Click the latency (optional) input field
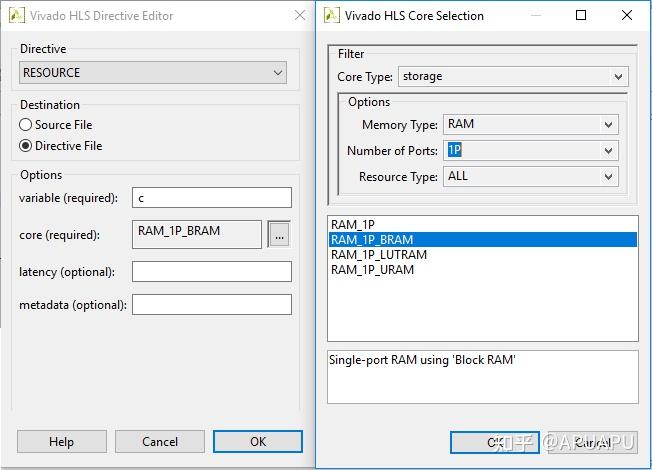Screen dimensions: 652x470 [x=212, y=272]
